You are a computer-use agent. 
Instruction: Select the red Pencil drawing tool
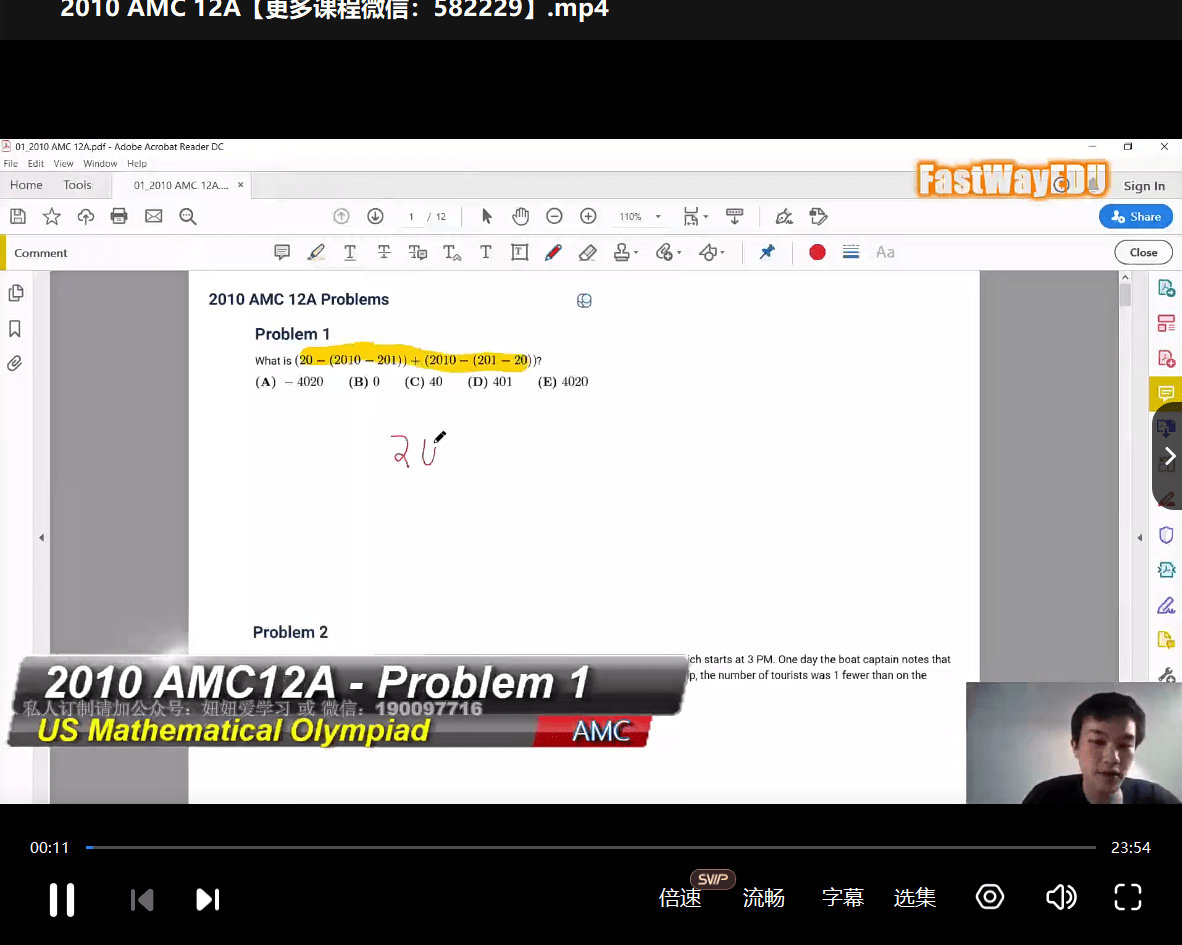(553, 252)
